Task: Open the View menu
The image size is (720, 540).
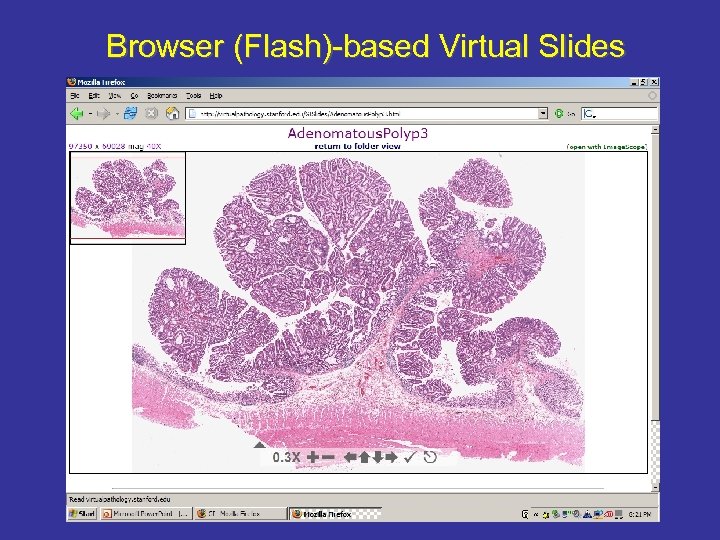Action: [115, 96]
